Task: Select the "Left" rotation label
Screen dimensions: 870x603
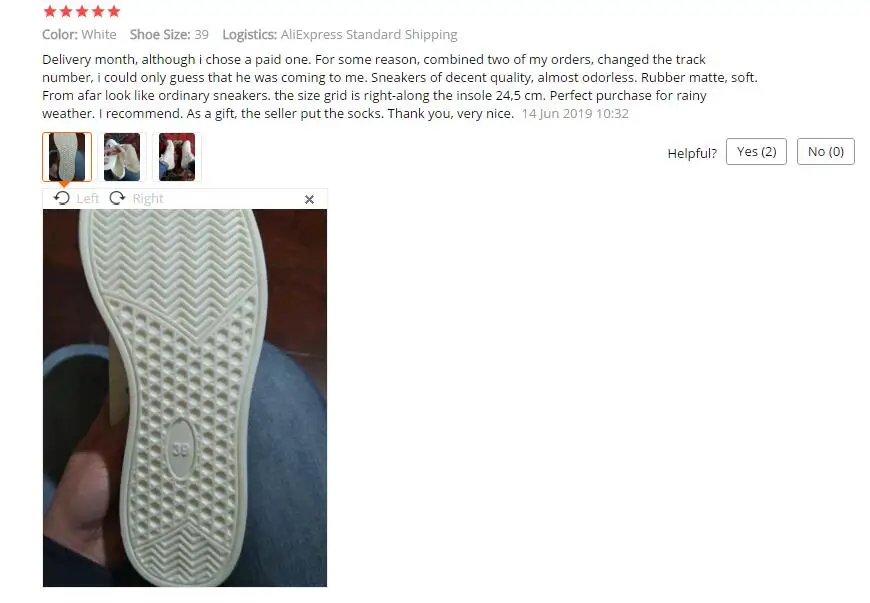Action: click(88, 199)
